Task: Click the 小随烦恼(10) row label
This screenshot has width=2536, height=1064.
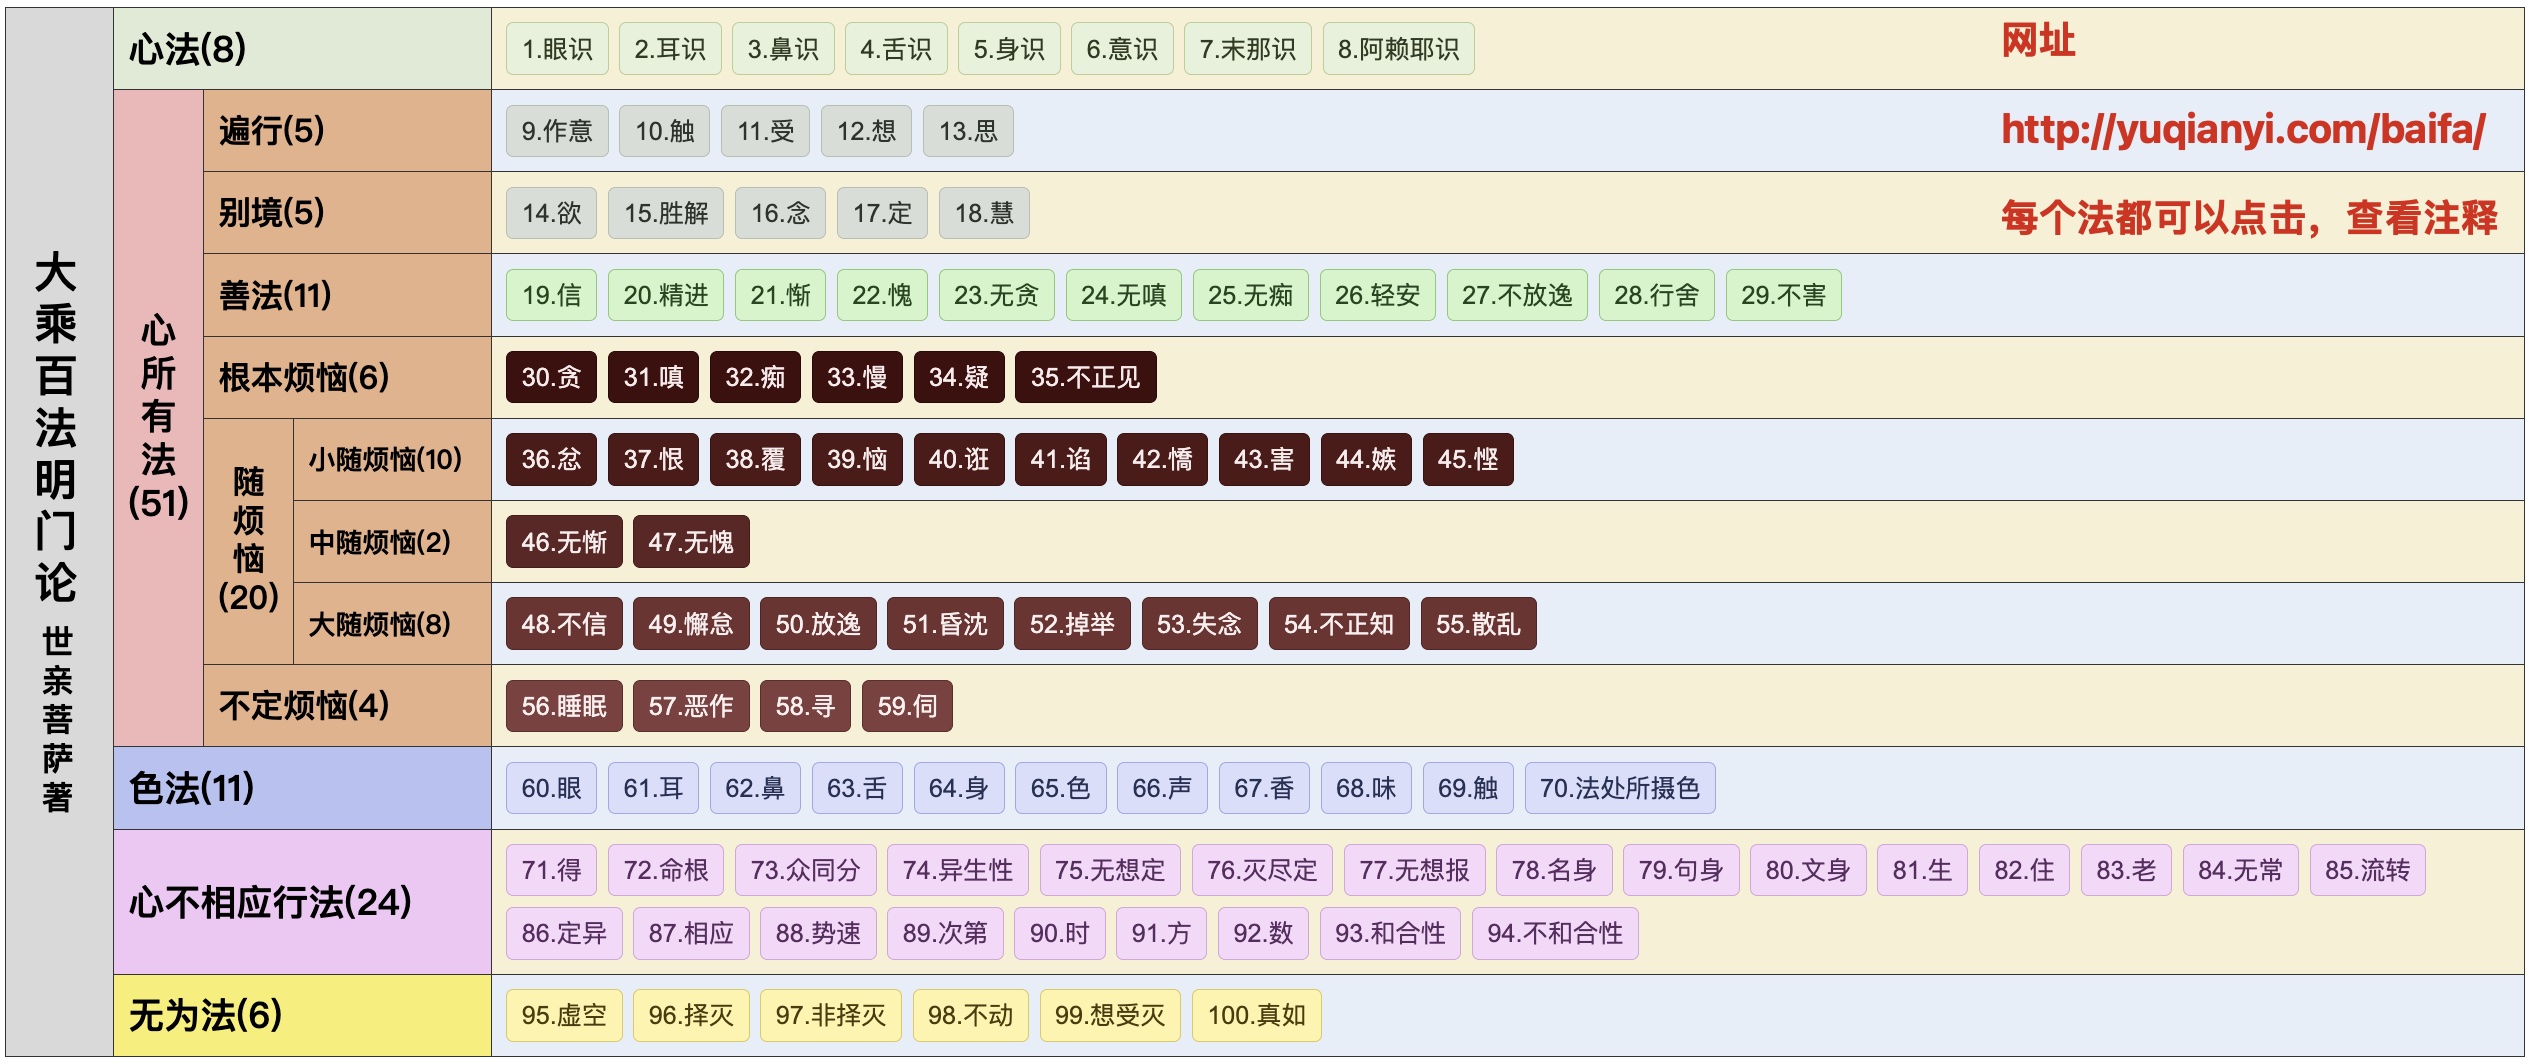Action: [393, 459]
